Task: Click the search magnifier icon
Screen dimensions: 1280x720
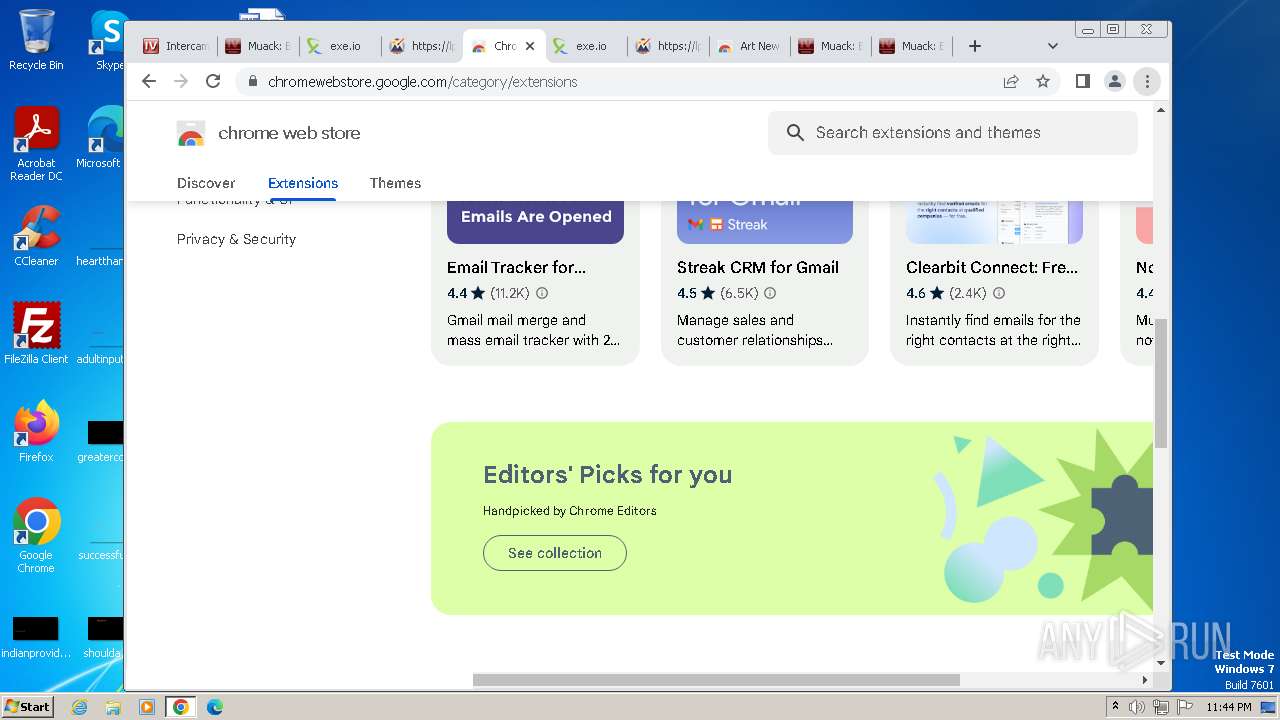Action: pos(795,133)
